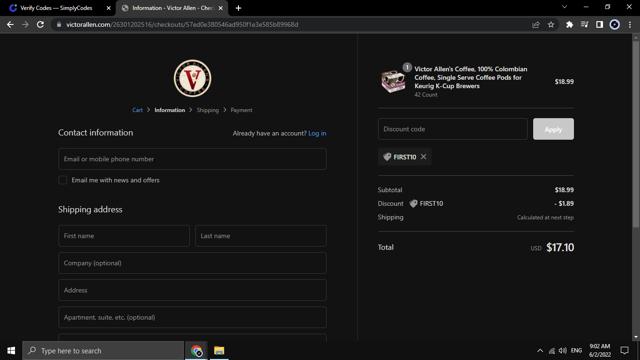Focus the Email or mobile phone number field
The width and height of the screenshot is (640, 360).
[192, 159]
